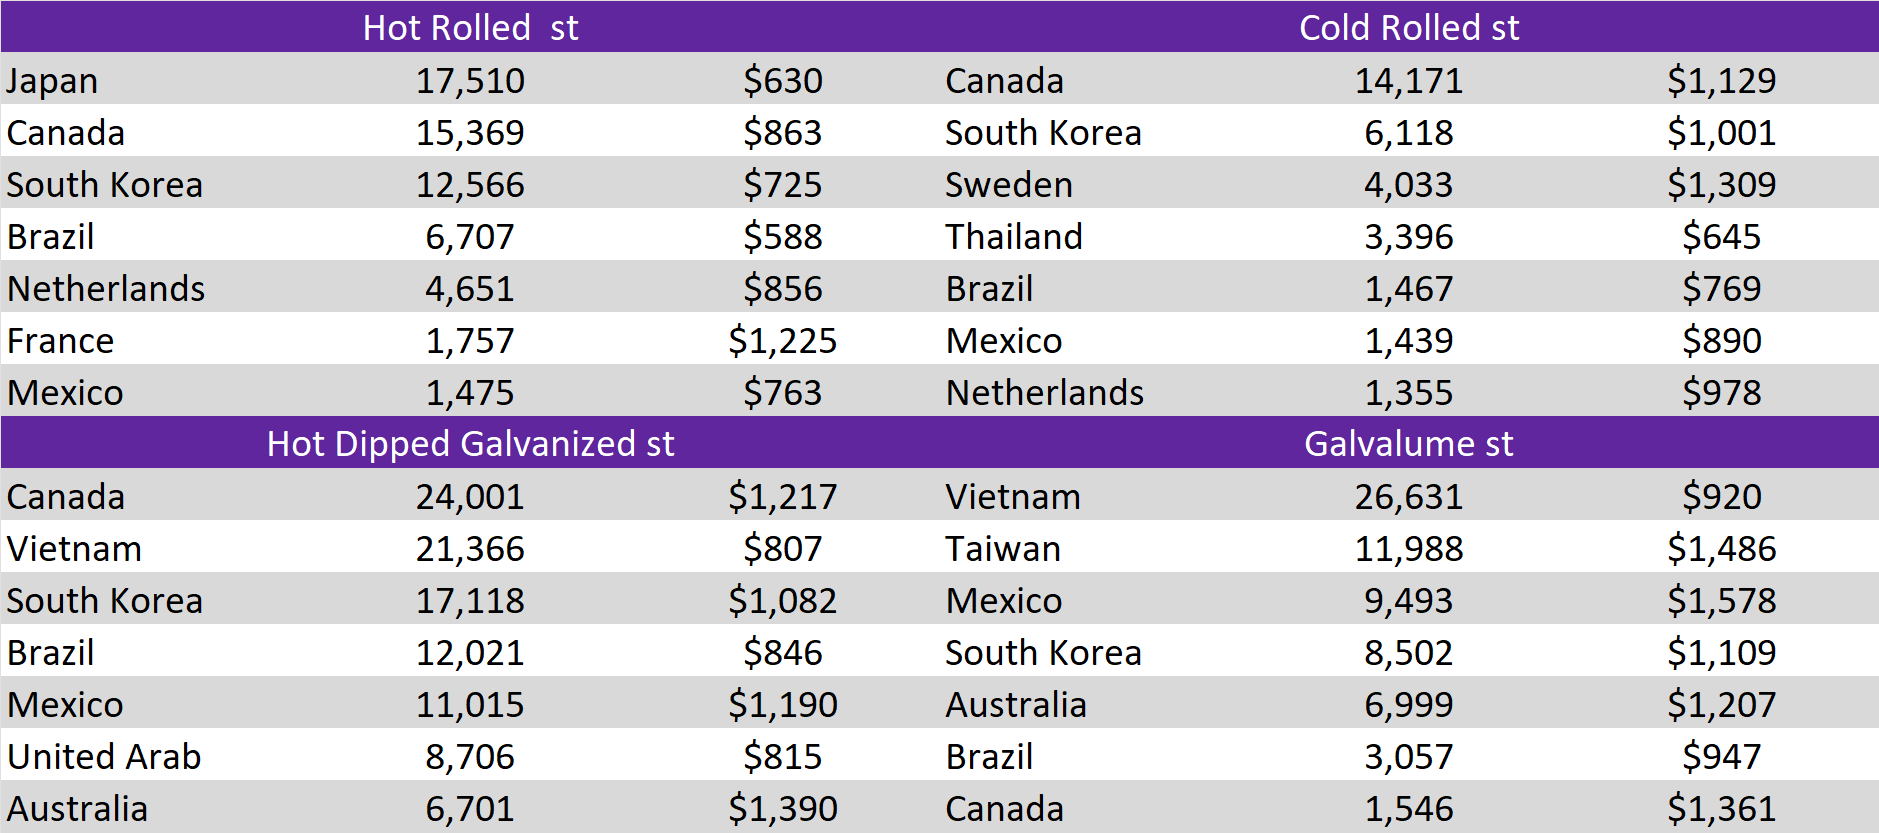Select the Hot Dipped Galvanized st header
1879x833 pixels.
[x=470, y=443]
